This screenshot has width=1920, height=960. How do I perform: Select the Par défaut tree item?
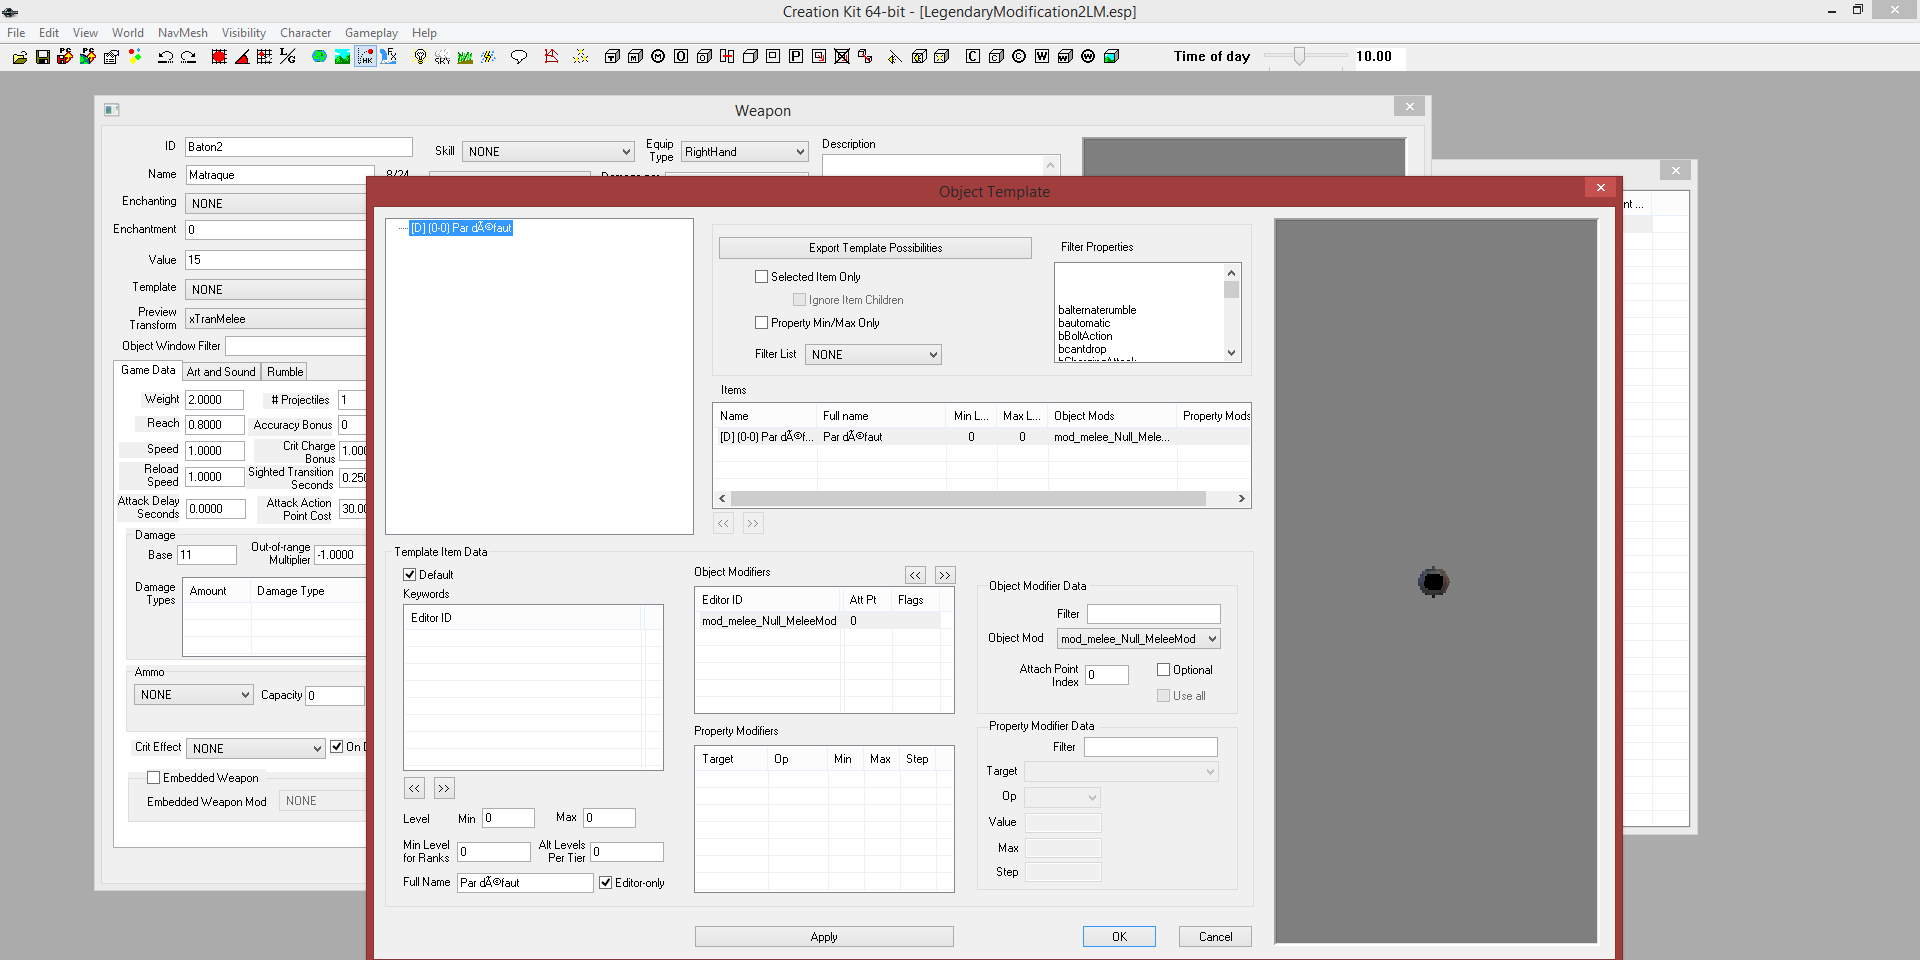[461, 228]
